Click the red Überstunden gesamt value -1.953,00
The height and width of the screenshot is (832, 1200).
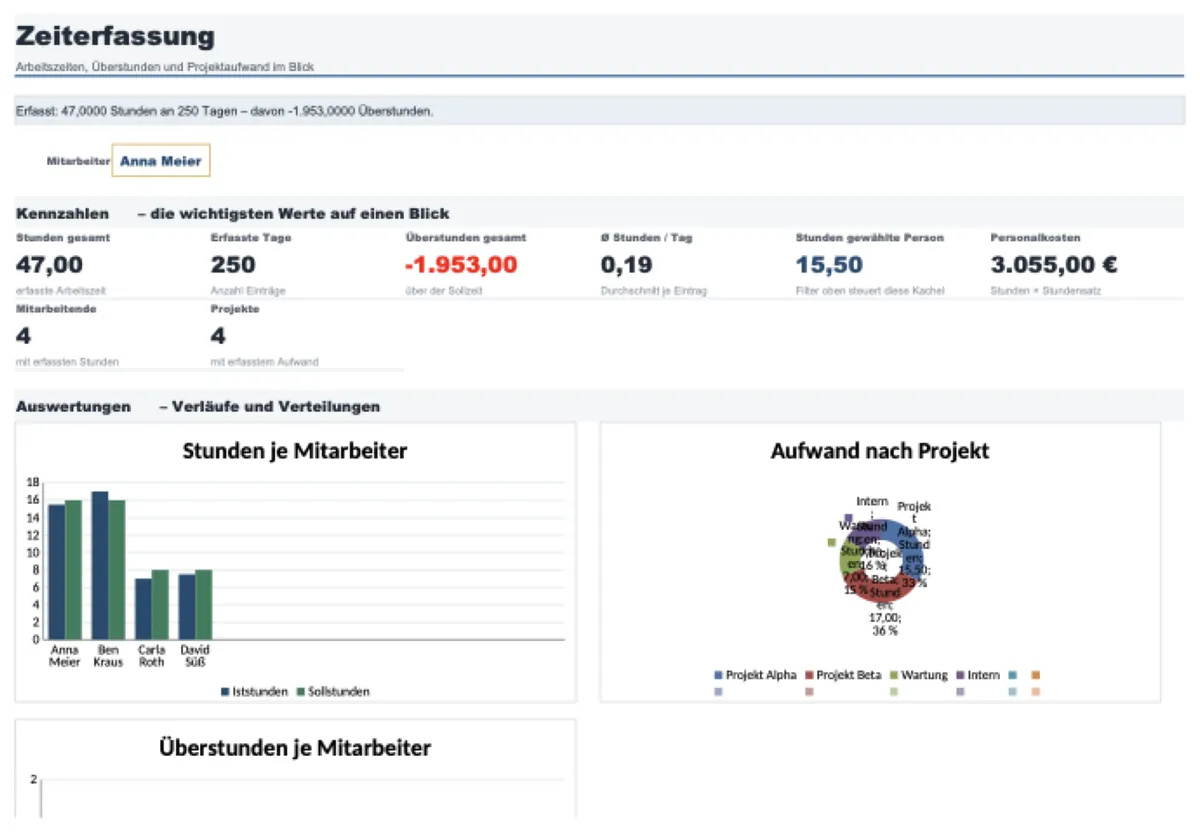click(x=461, y=265)
